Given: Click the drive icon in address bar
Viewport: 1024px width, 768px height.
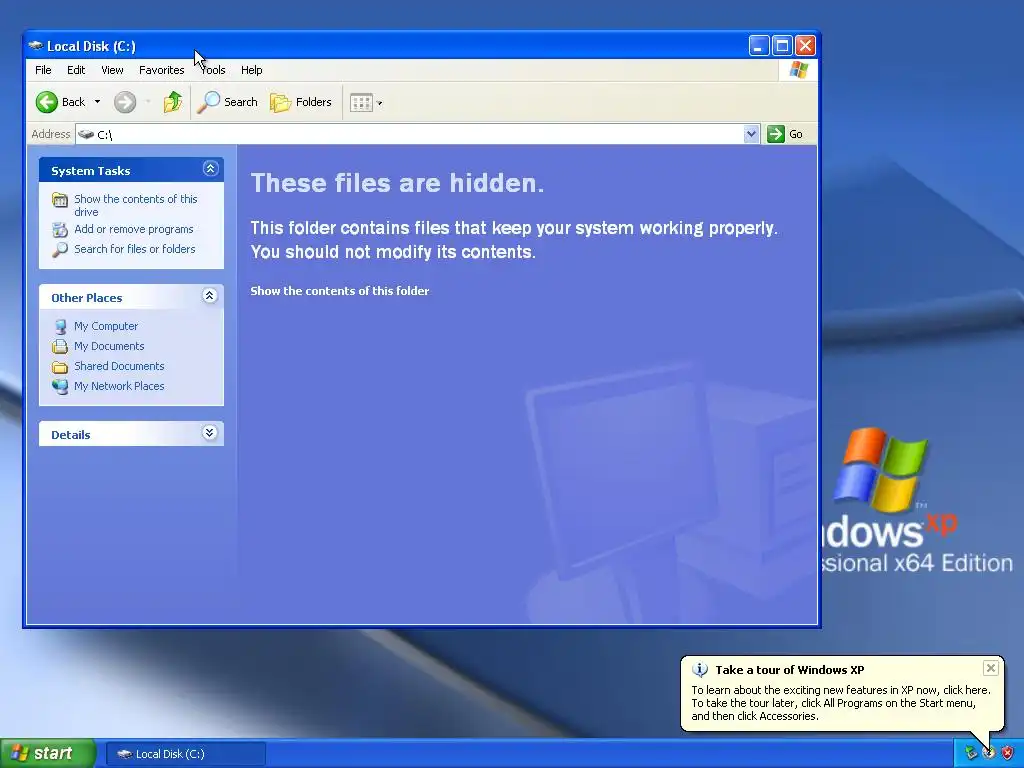Looking at the screenshot, I should [x=86, y=135].
